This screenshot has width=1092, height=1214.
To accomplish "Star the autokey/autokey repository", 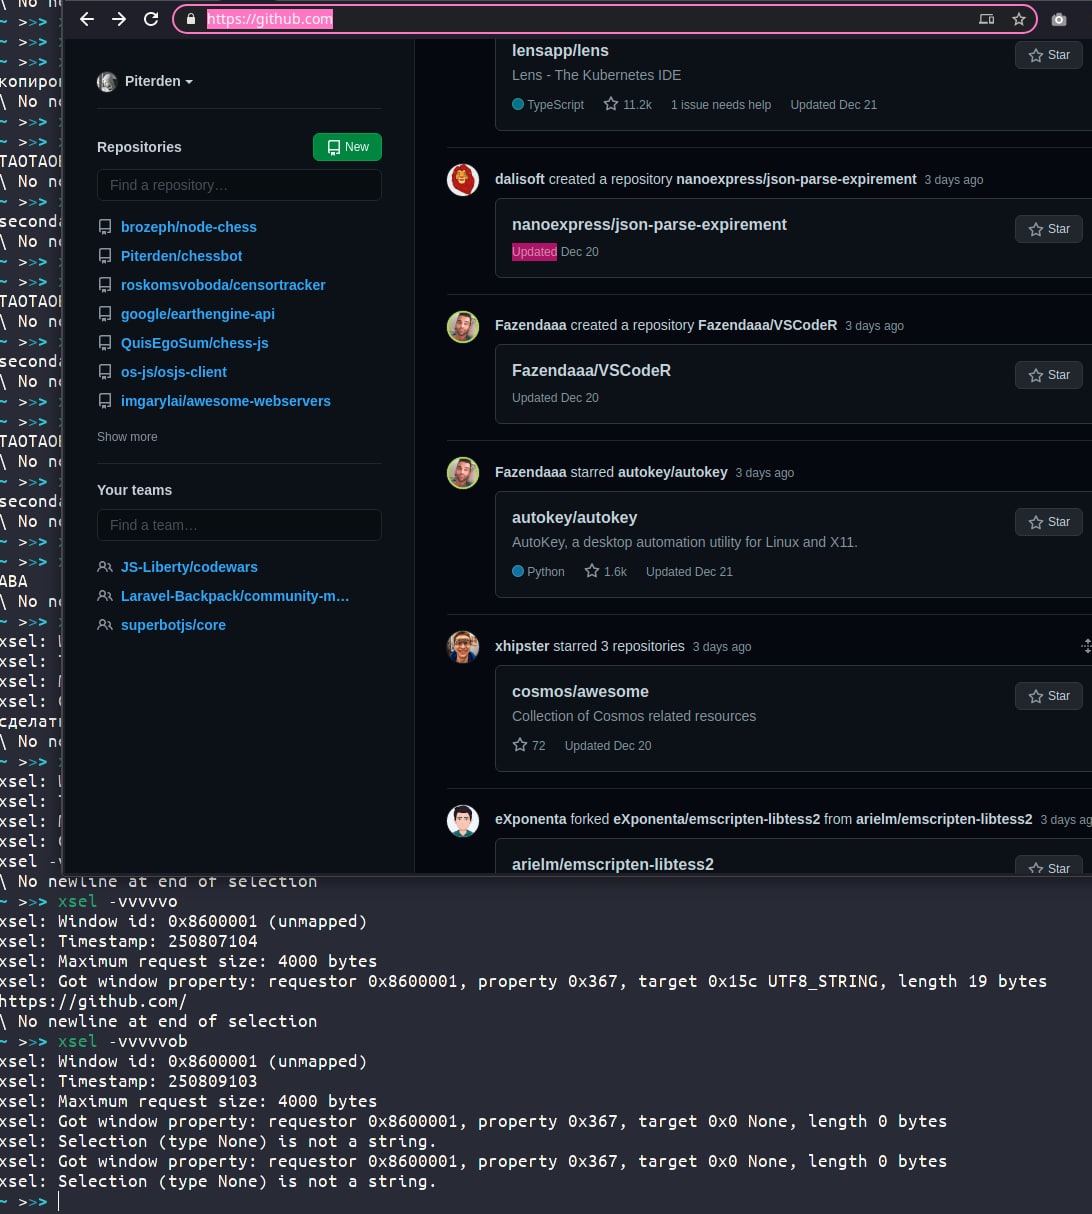I will [x=1049, y=522].
